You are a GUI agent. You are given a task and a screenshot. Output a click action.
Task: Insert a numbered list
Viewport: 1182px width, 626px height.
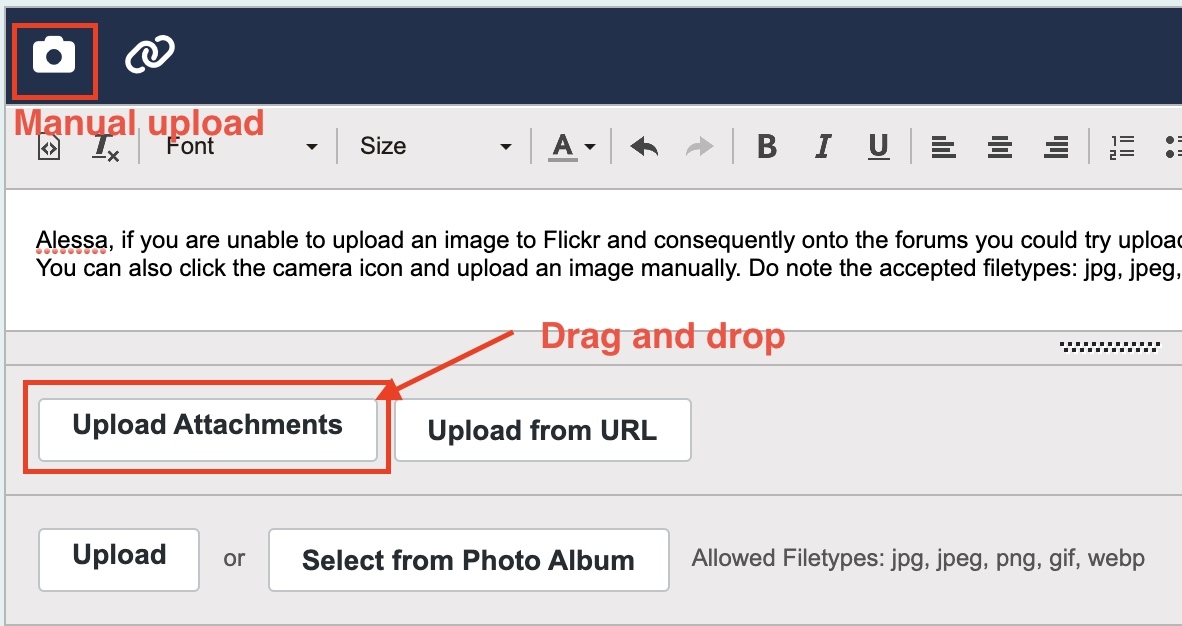coord(1121,147)
